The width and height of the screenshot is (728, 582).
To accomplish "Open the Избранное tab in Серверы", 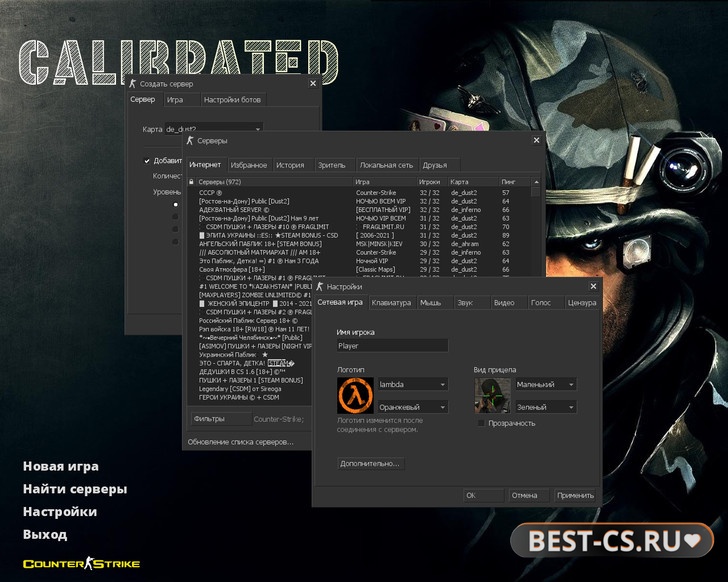I will click(249, 165).
